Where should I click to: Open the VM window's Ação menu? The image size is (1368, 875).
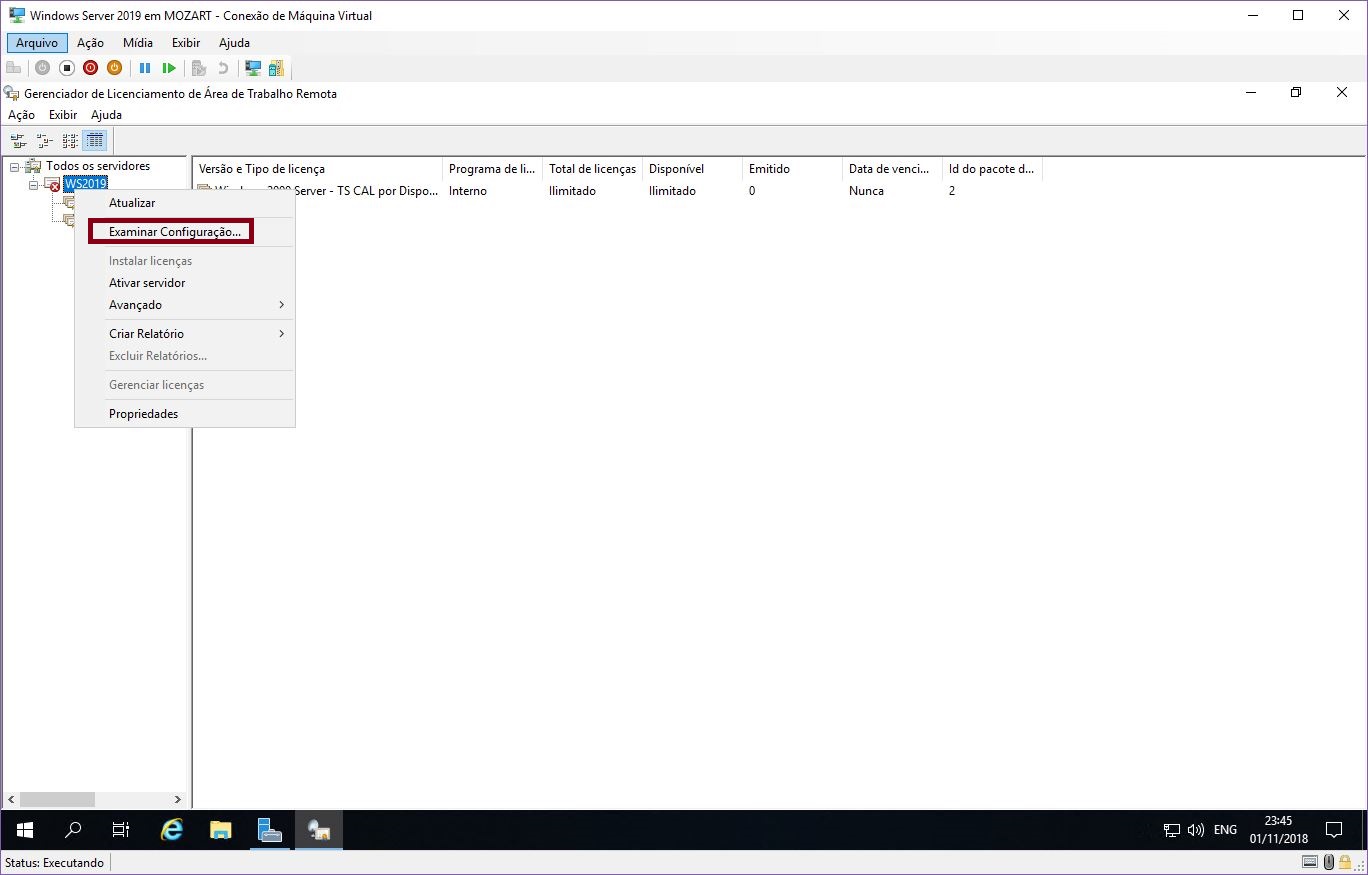click(x=90, y=43)
